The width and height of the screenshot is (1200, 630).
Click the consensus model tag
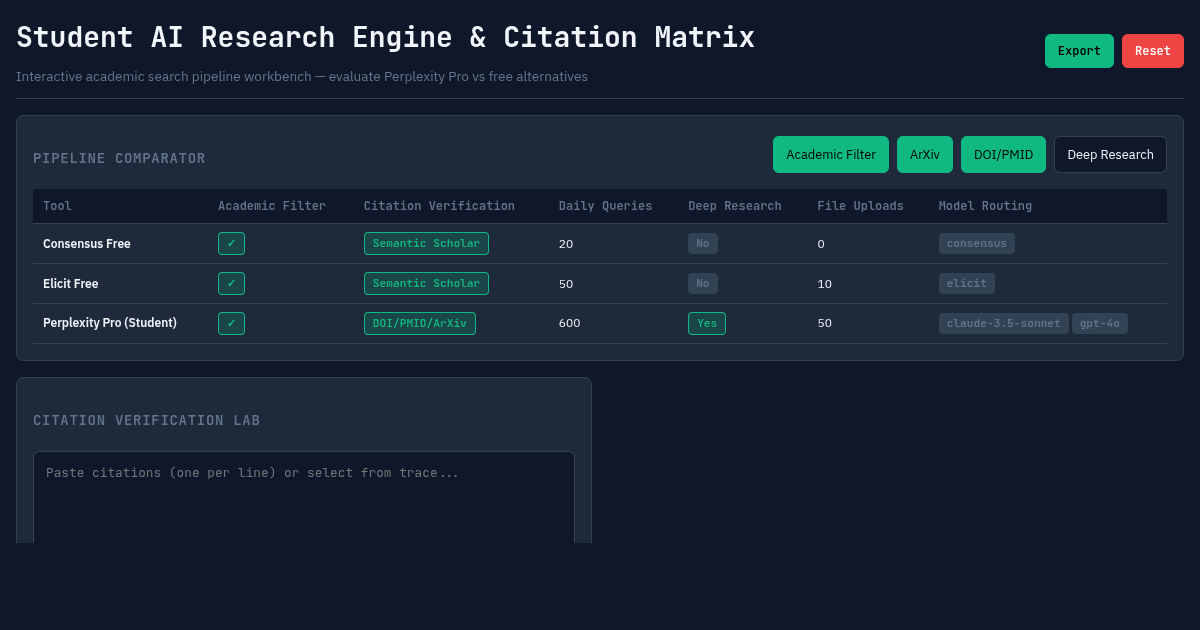pos(977,243)
